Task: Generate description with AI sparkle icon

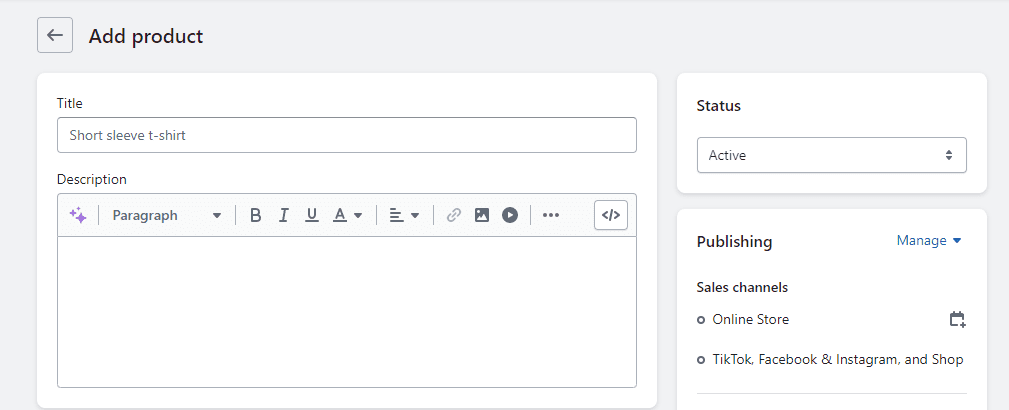Action: [x=78, y=215]
